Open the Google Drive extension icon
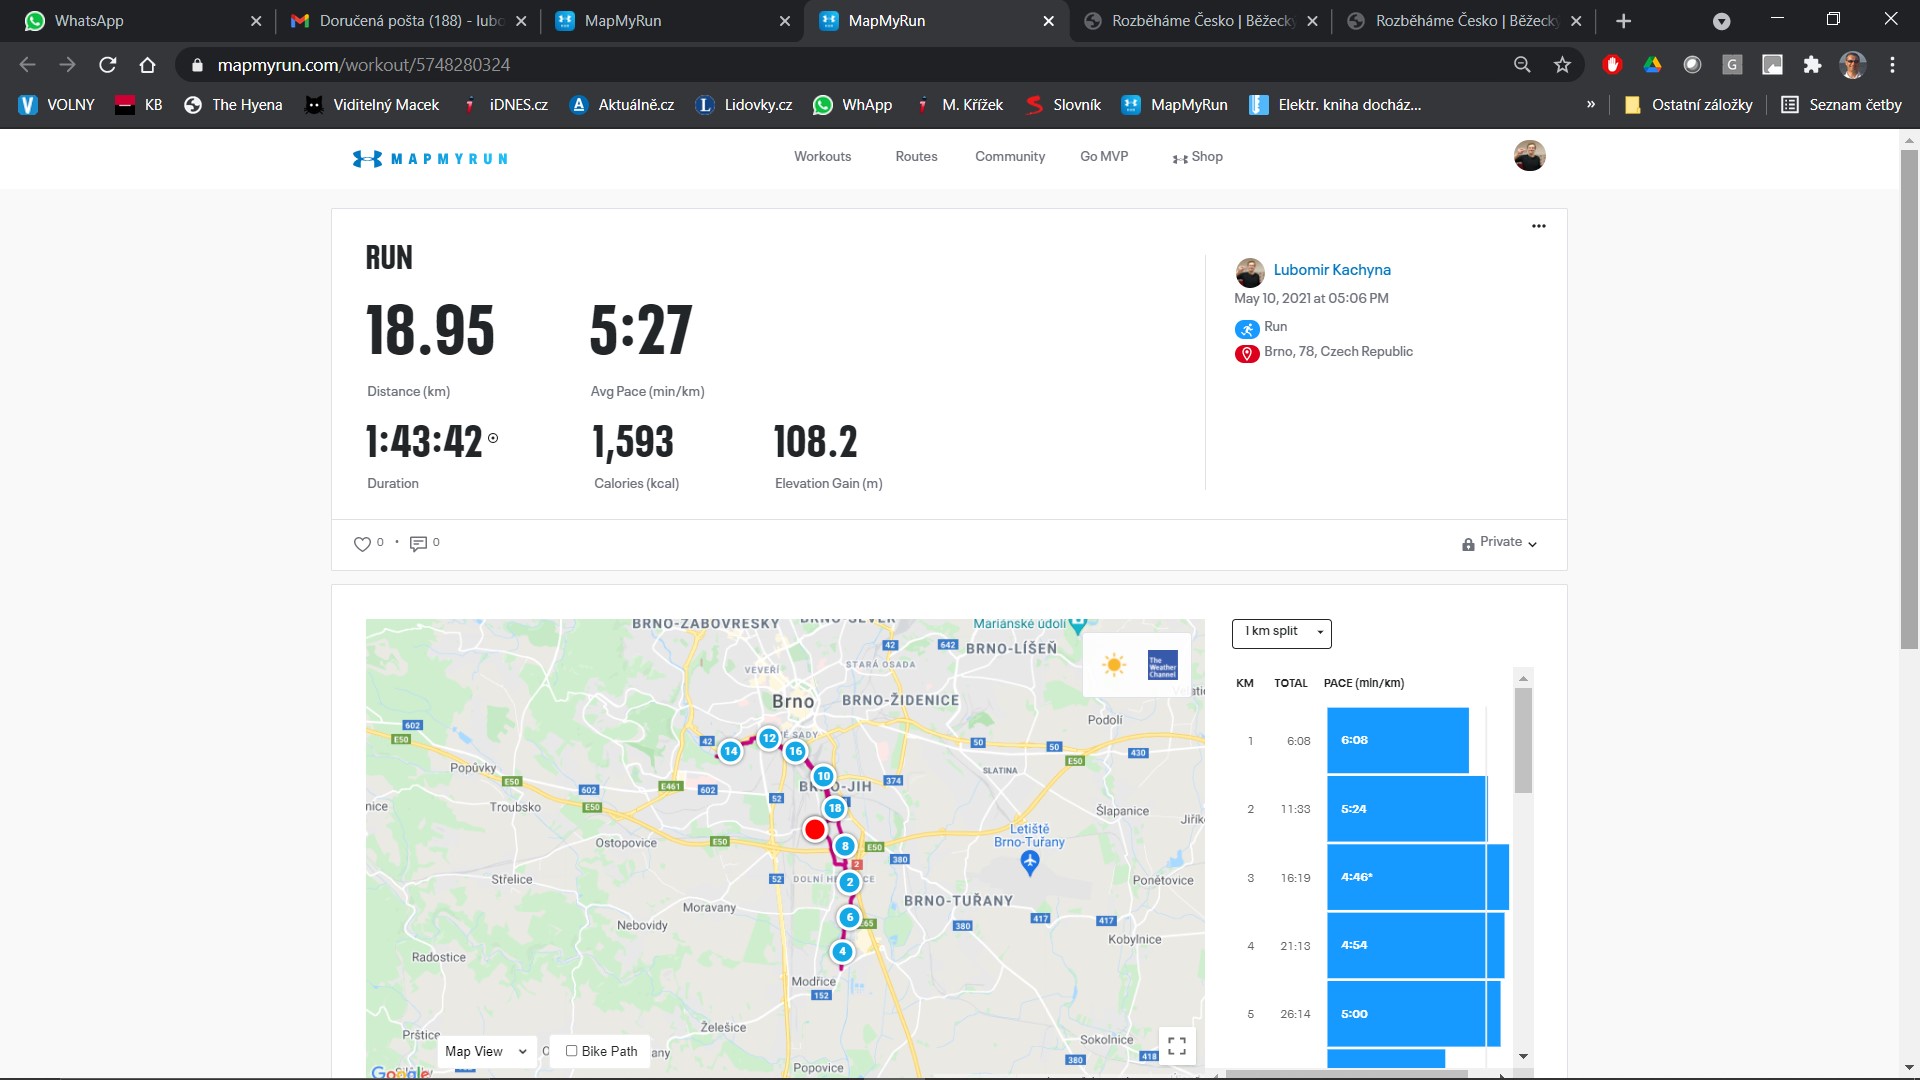Viewport: 1920px width, 1080px height. tap(1652, 65)
